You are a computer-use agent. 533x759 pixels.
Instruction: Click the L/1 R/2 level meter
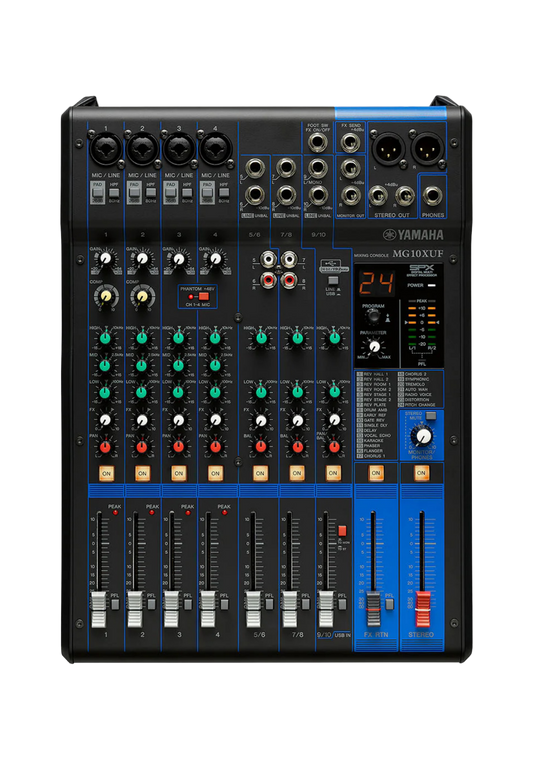coord(422,326)
